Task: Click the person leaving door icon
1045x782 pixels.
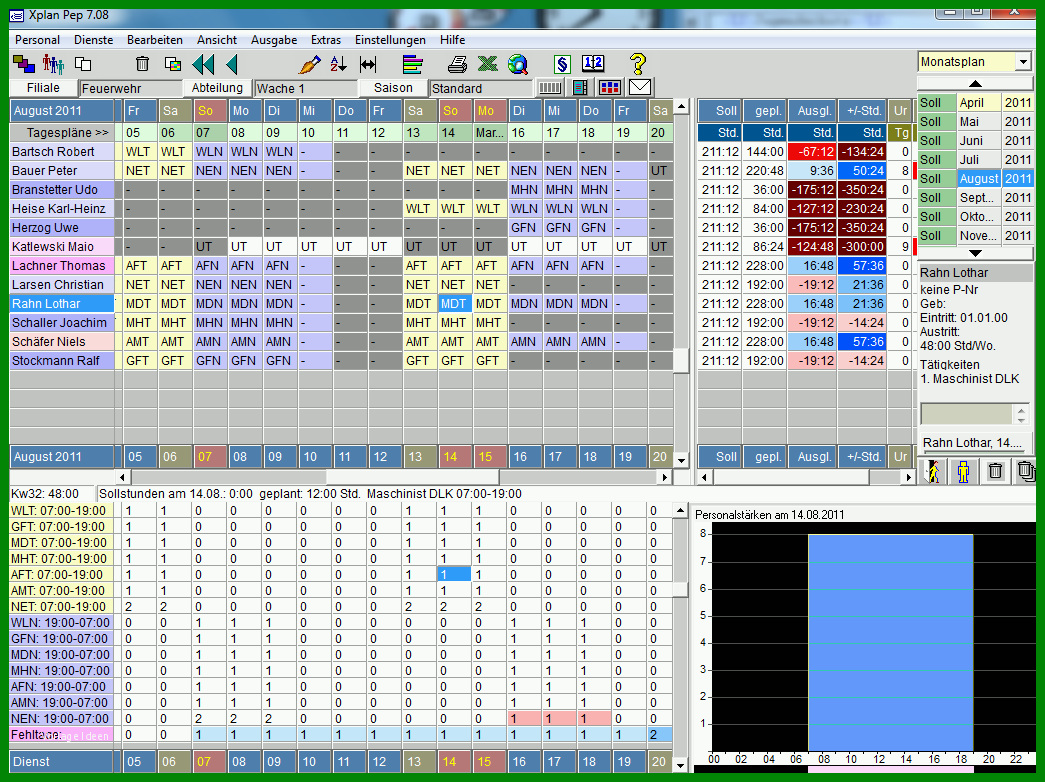Action: point(934,471)
